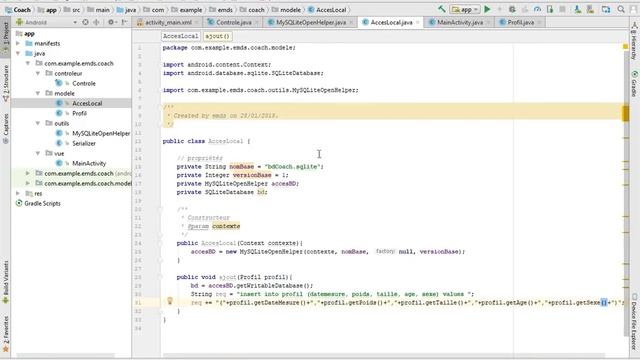Image resolution: width=640 pixels, height=360 pixels.
Task: Toggle the 1: Project side tab
Action: tap(5, 38)
